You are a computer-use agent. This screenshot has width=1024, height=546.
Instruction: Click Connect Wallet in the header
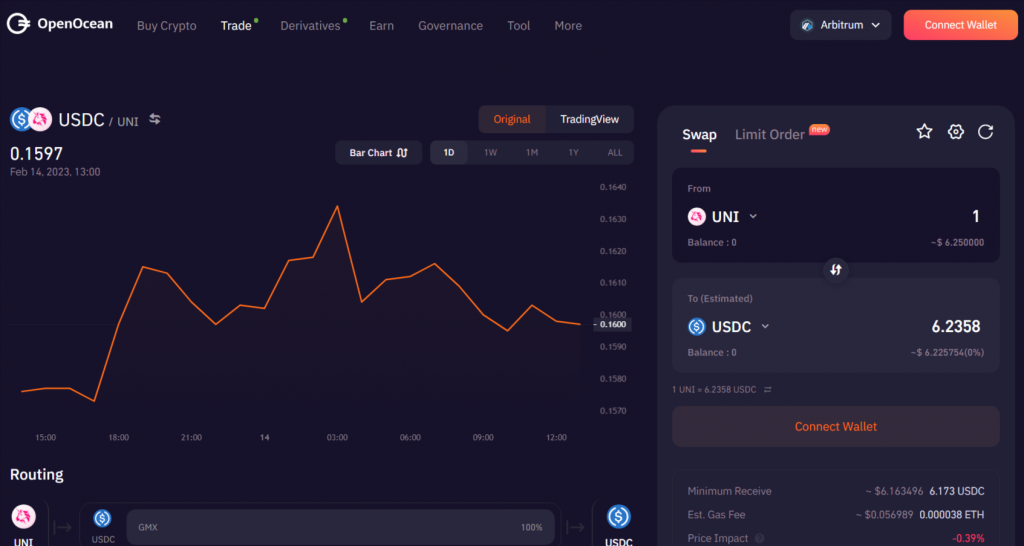pyautogui.click(x=961, y=25)
